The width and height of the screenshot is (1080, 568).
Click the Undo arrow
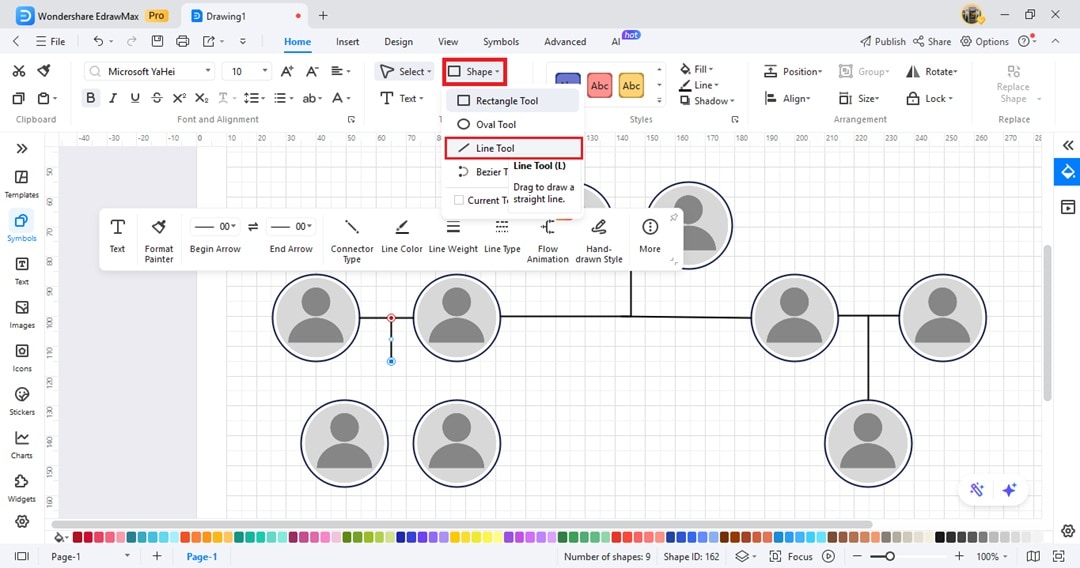(98, 41)
